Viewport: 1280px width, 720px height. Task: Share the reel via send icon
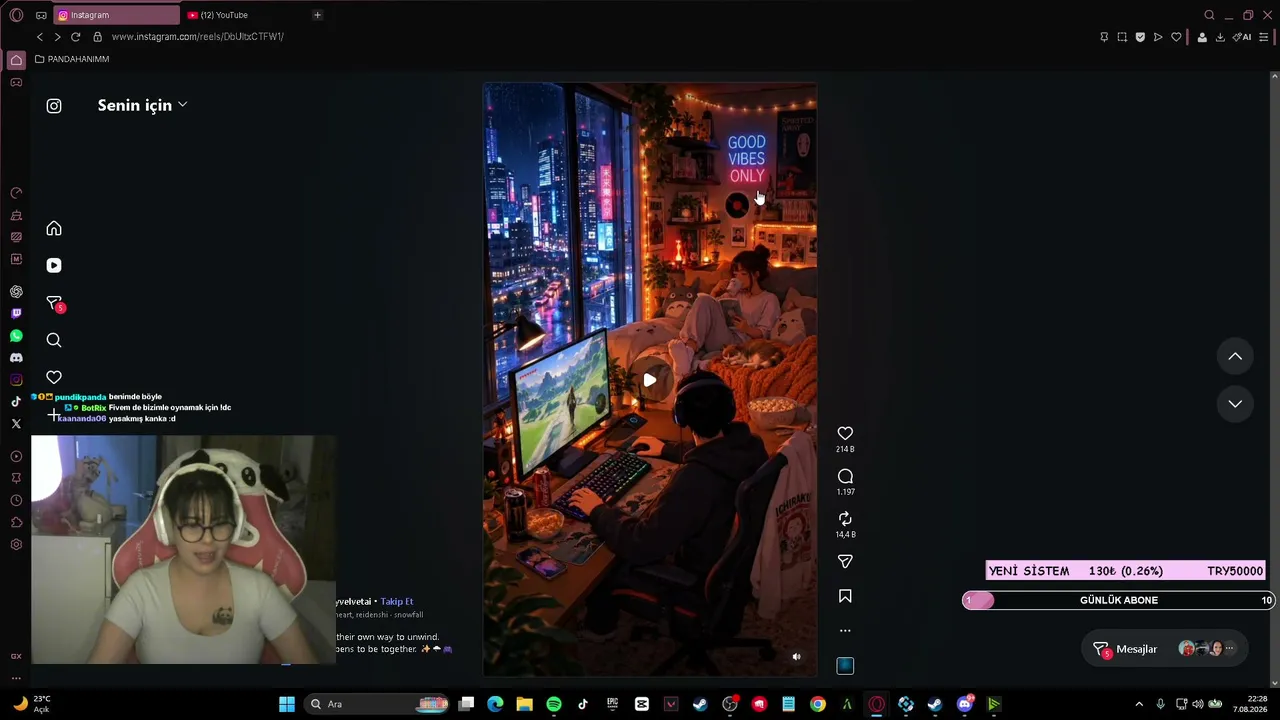coord(845,562)
